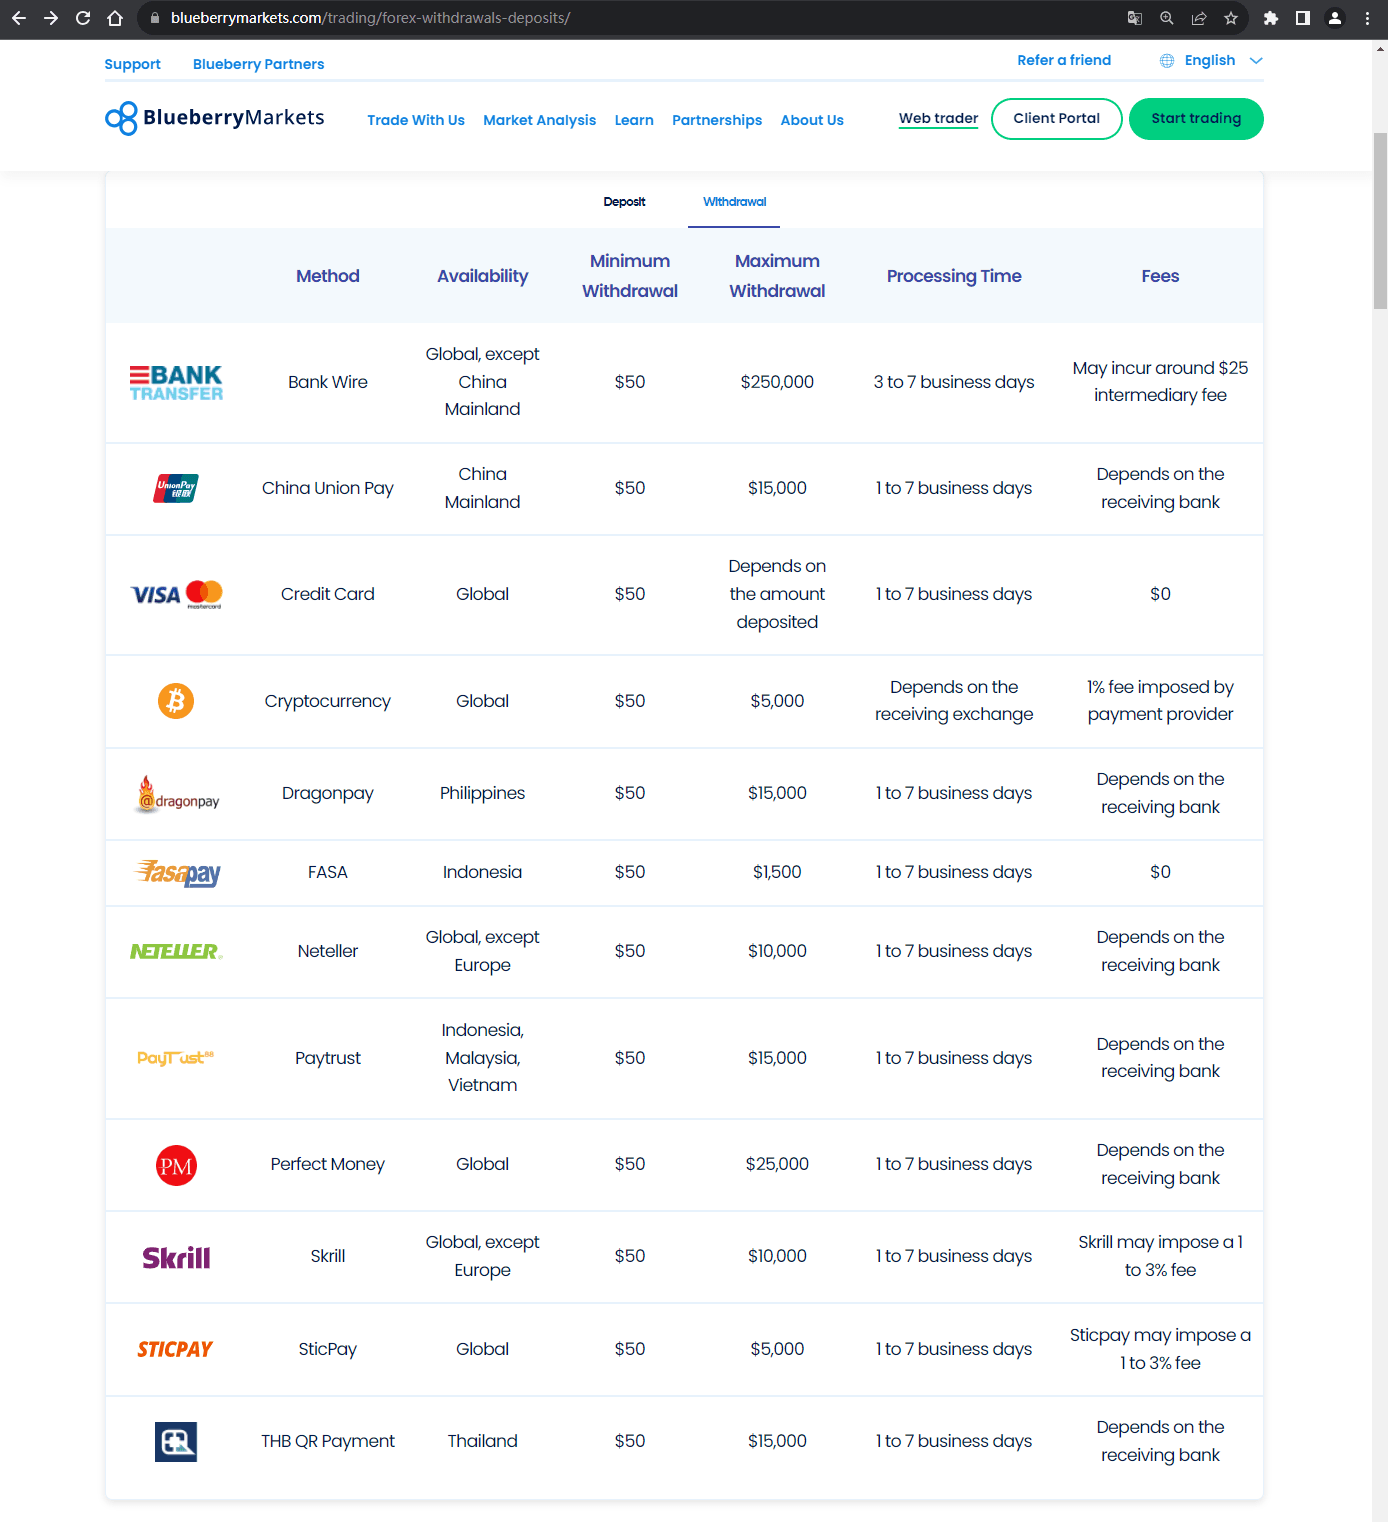Click the Bitcoin logo icon
The image size is (1388, 1522).
[x=176, y=701]
